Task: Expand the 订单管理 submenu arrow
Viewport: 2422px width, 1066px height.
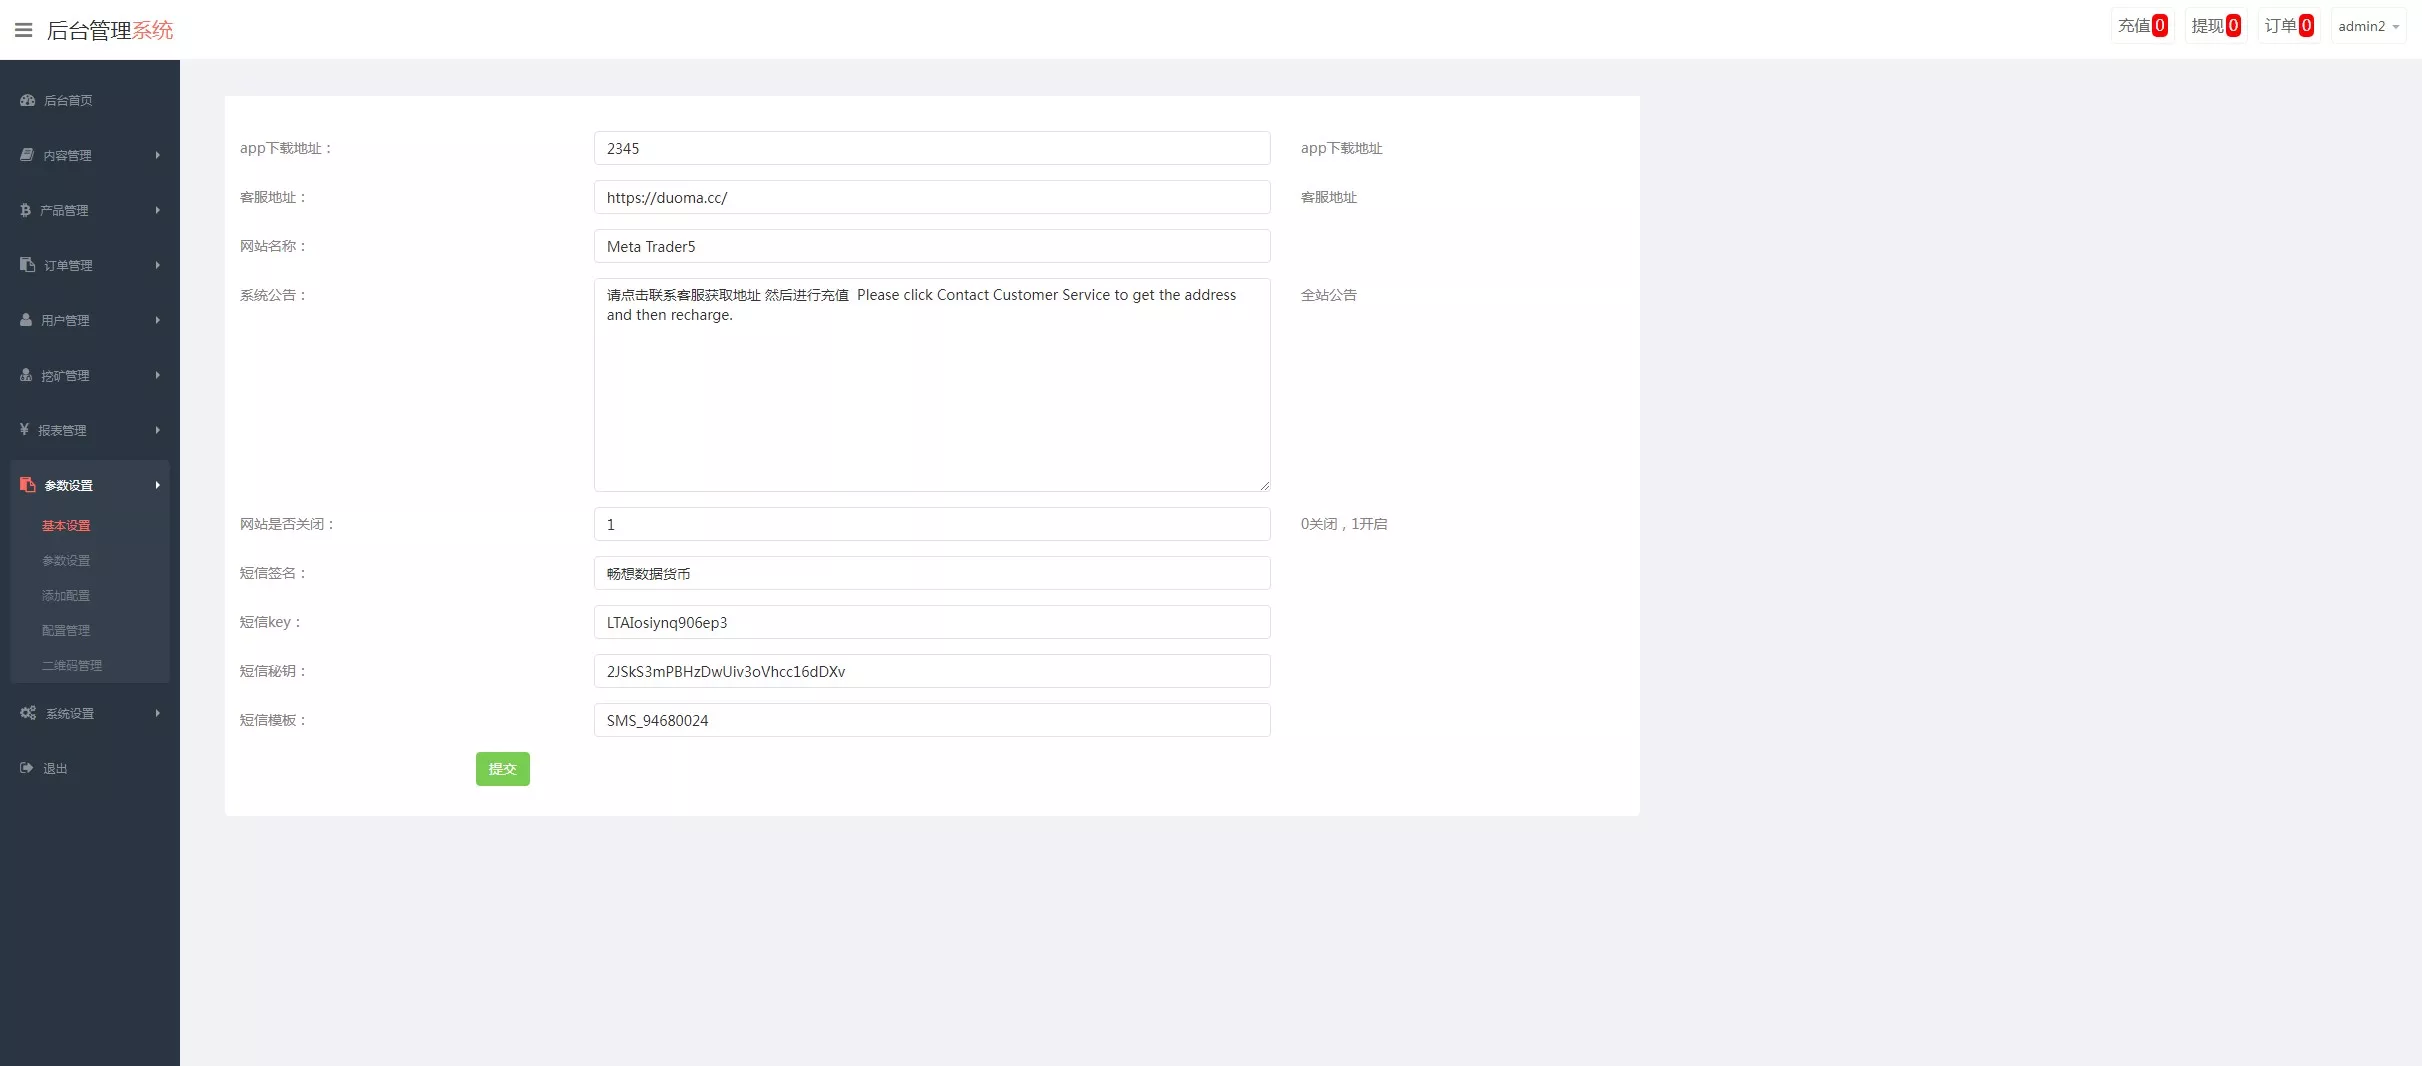Action: pyautogui.click(x=157, y=265)
